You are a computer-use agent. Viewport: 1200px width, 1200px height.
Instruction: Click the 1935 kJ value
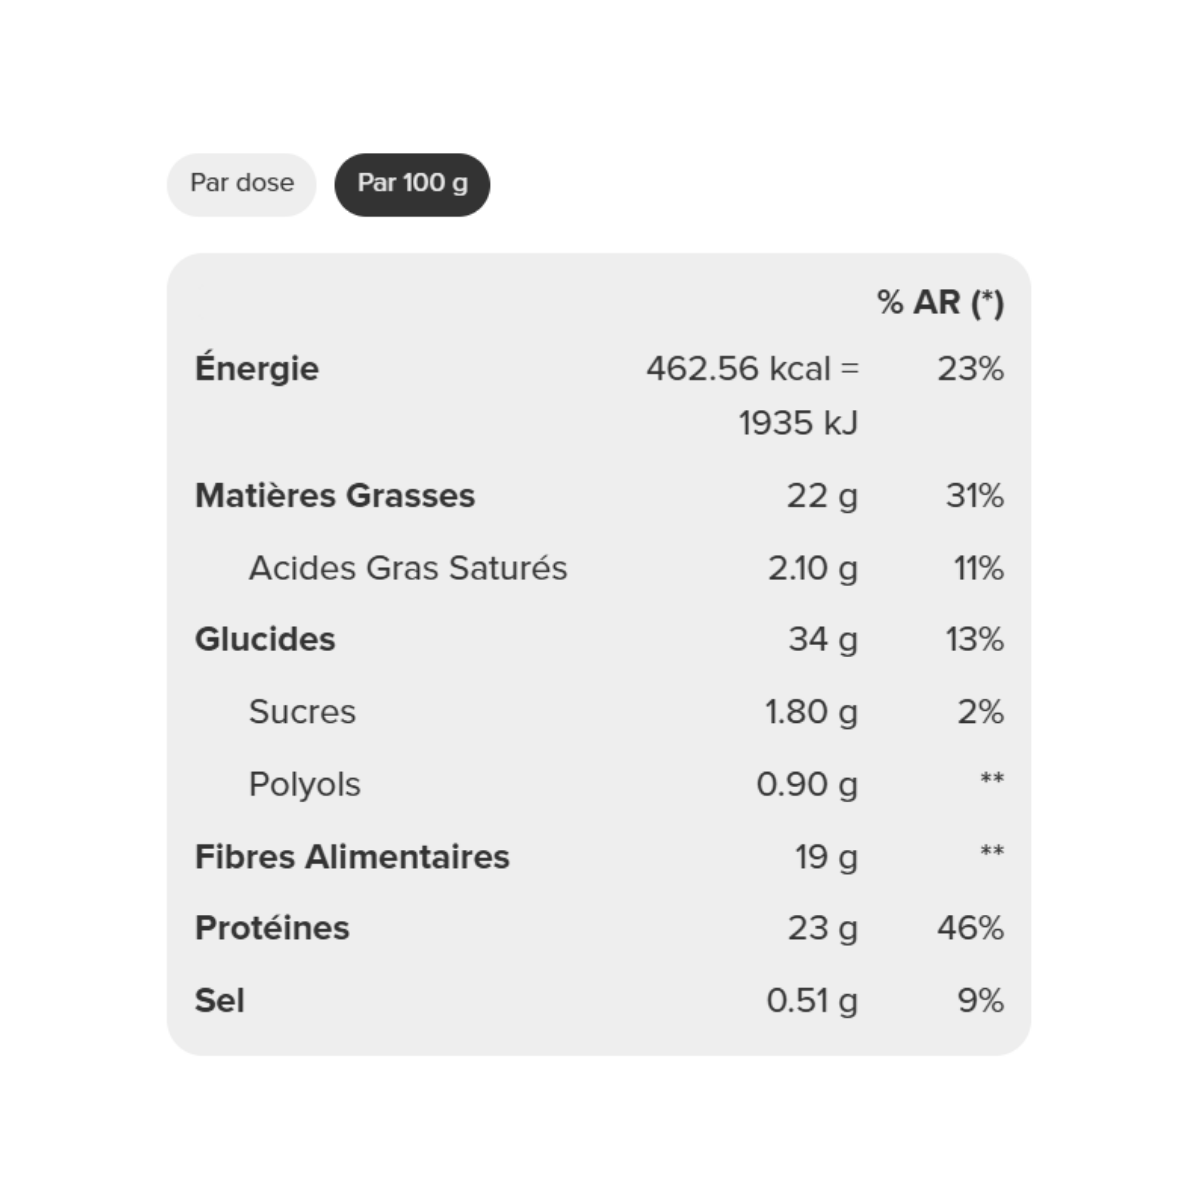click(798, 423)
